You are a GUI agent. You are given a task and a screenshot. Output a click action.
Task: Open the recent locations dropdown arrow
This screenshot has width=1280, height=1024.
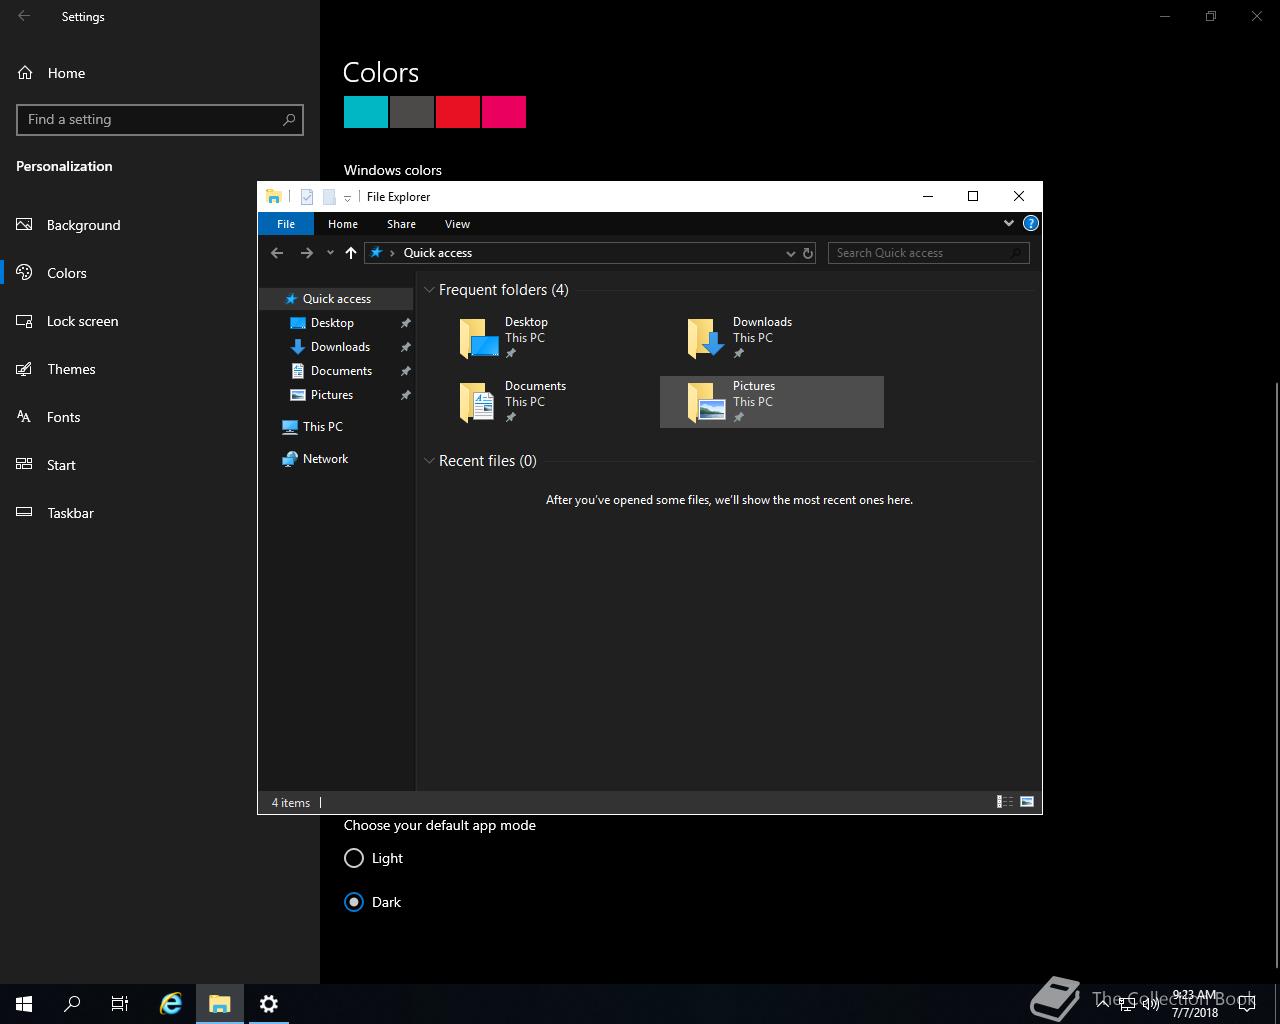[331, 253]
